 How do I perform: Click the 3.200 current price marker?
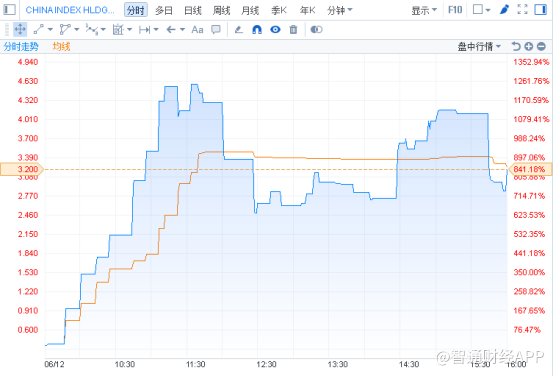(x=22, y=169)
